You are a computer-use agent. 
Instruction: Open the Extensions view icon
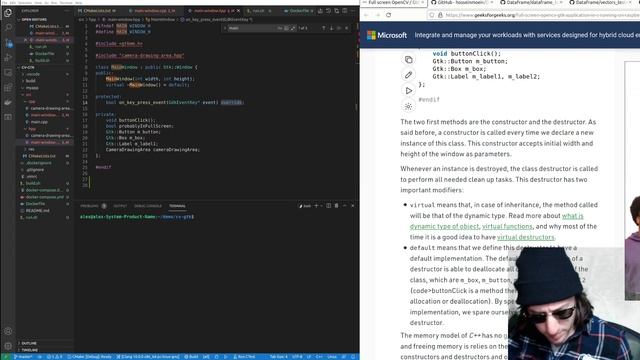tap(8, 87)
